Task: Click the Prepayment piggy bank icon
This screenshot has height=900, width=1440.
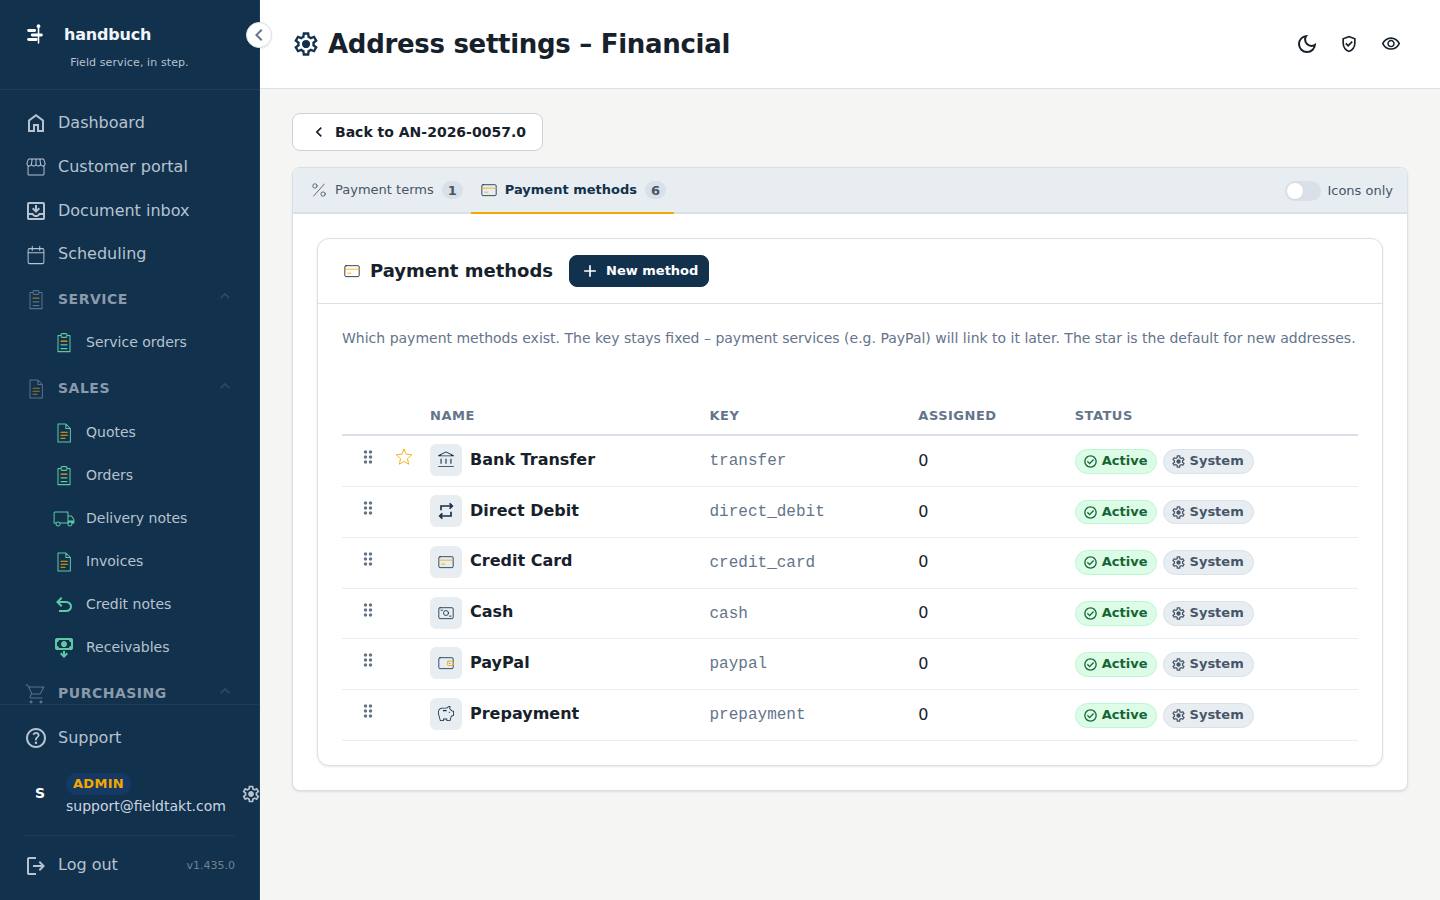Action: pos(446,714)
